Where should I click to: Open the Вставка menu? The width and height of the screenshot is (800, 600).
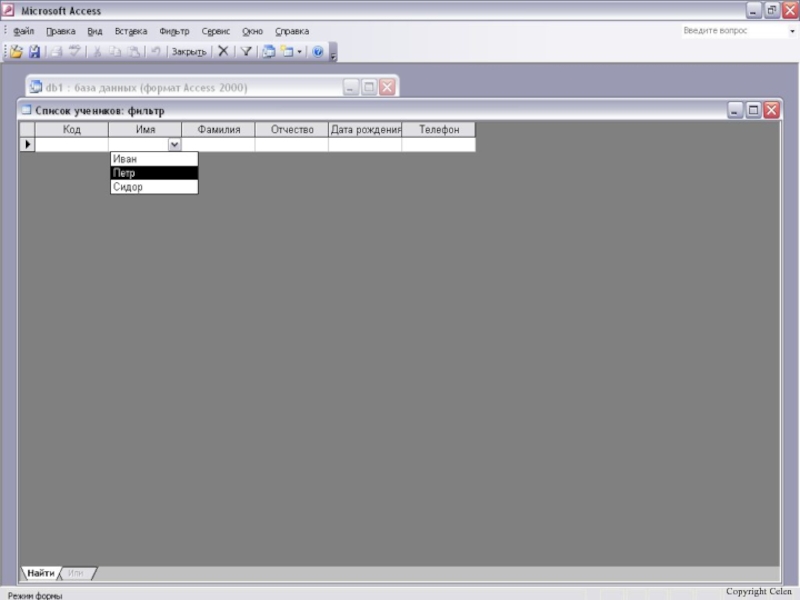click(x=131, y=31)
